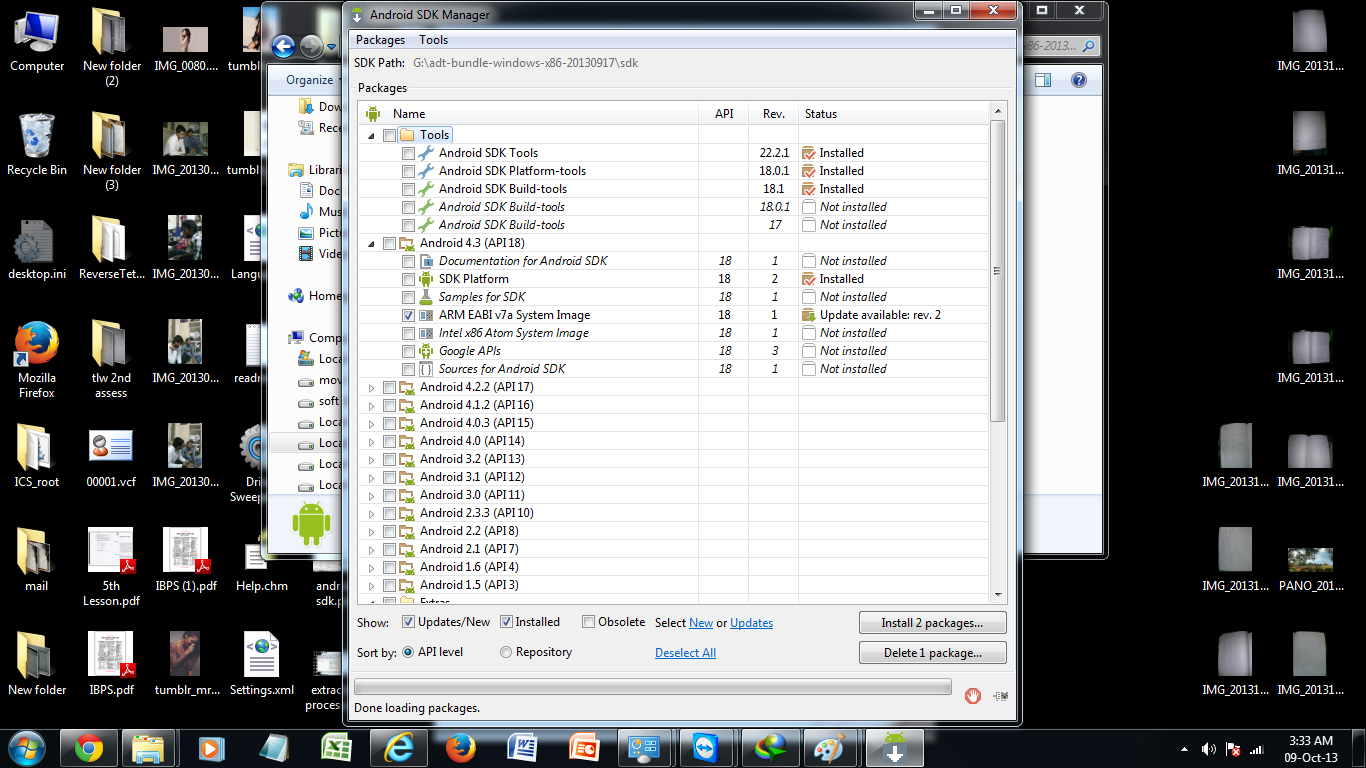This screenshot has width=1366, height=768.
Task: Click the ARM EABI v7a System Image icon
Action: (426, 315)
